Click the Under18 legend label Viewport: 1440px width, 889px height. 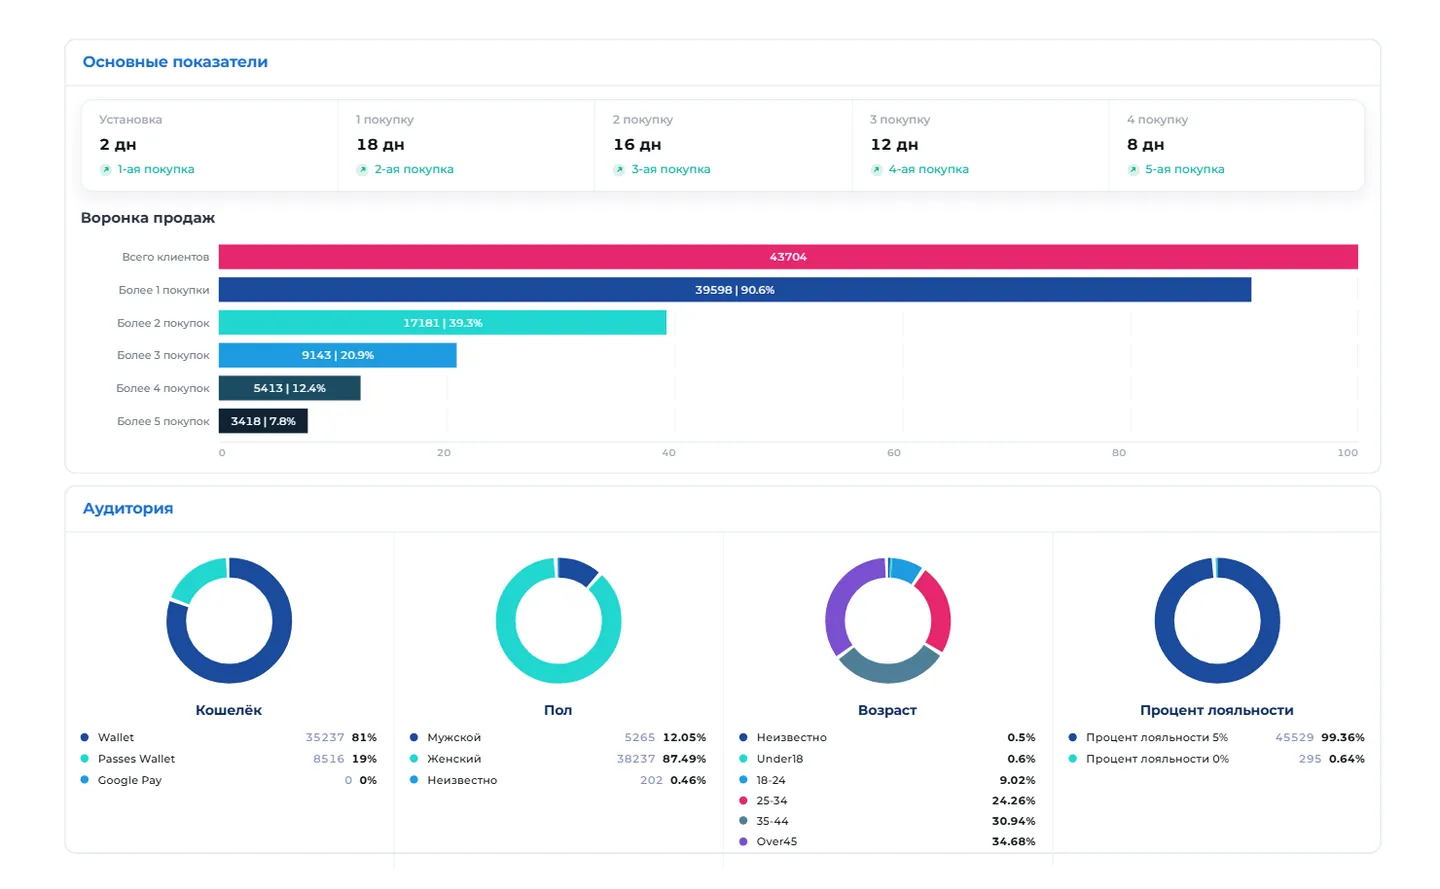pos(780,759)
